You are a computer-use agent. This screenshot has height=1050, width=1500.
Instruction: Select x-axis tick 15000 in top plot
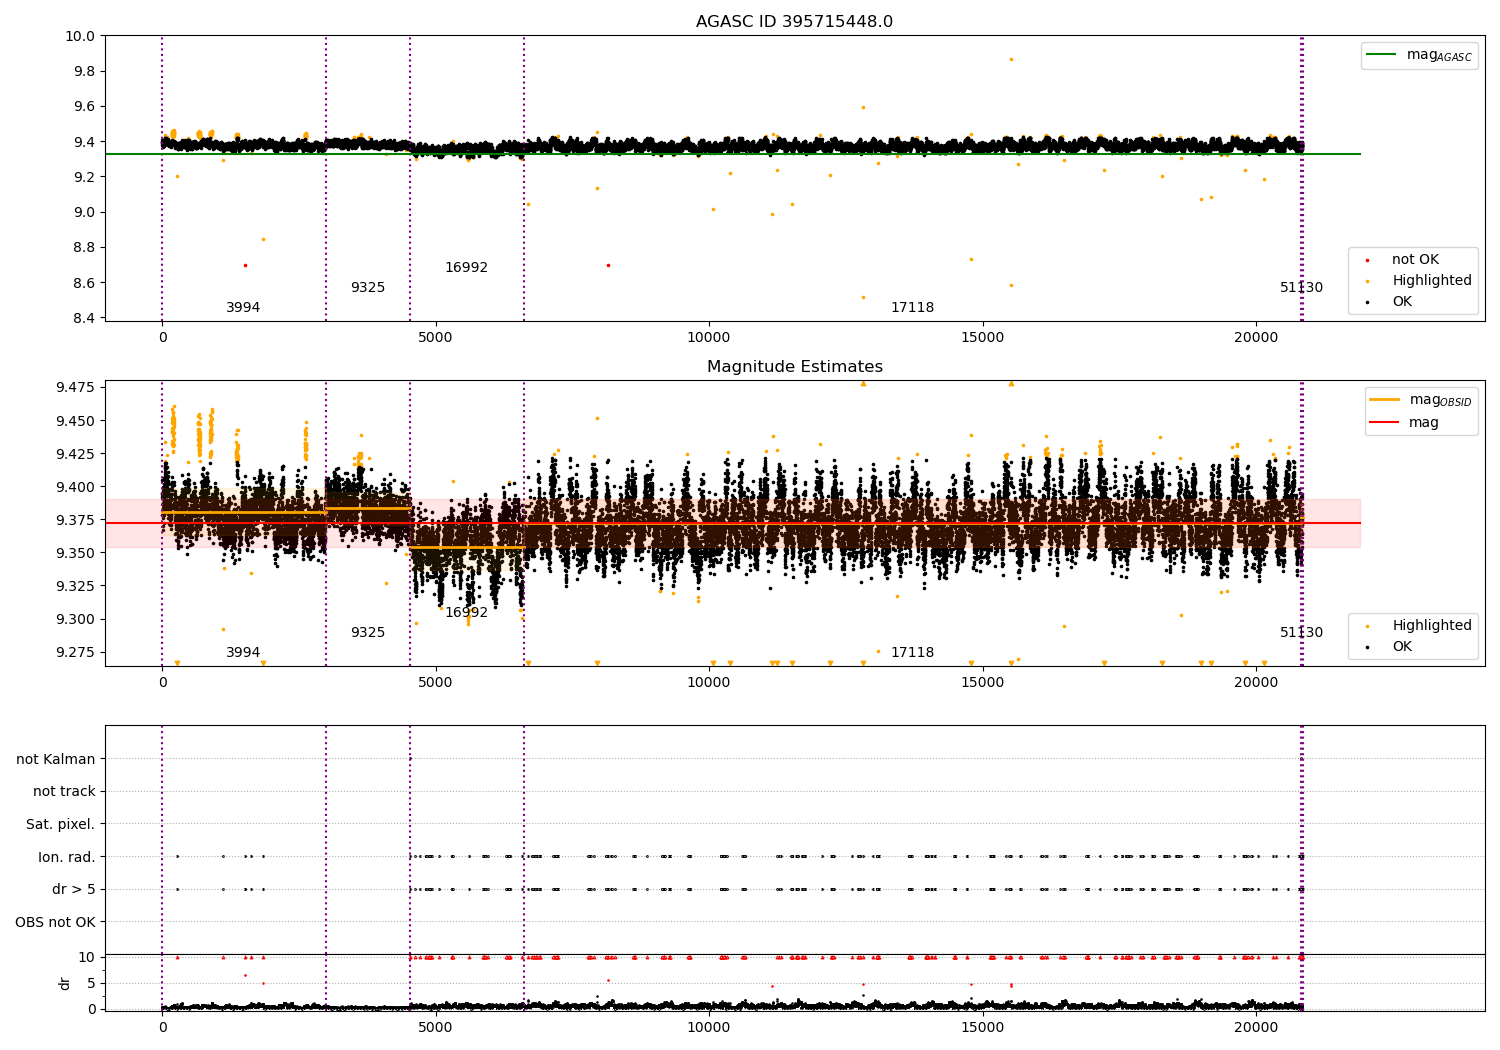[x=983, y=338]
